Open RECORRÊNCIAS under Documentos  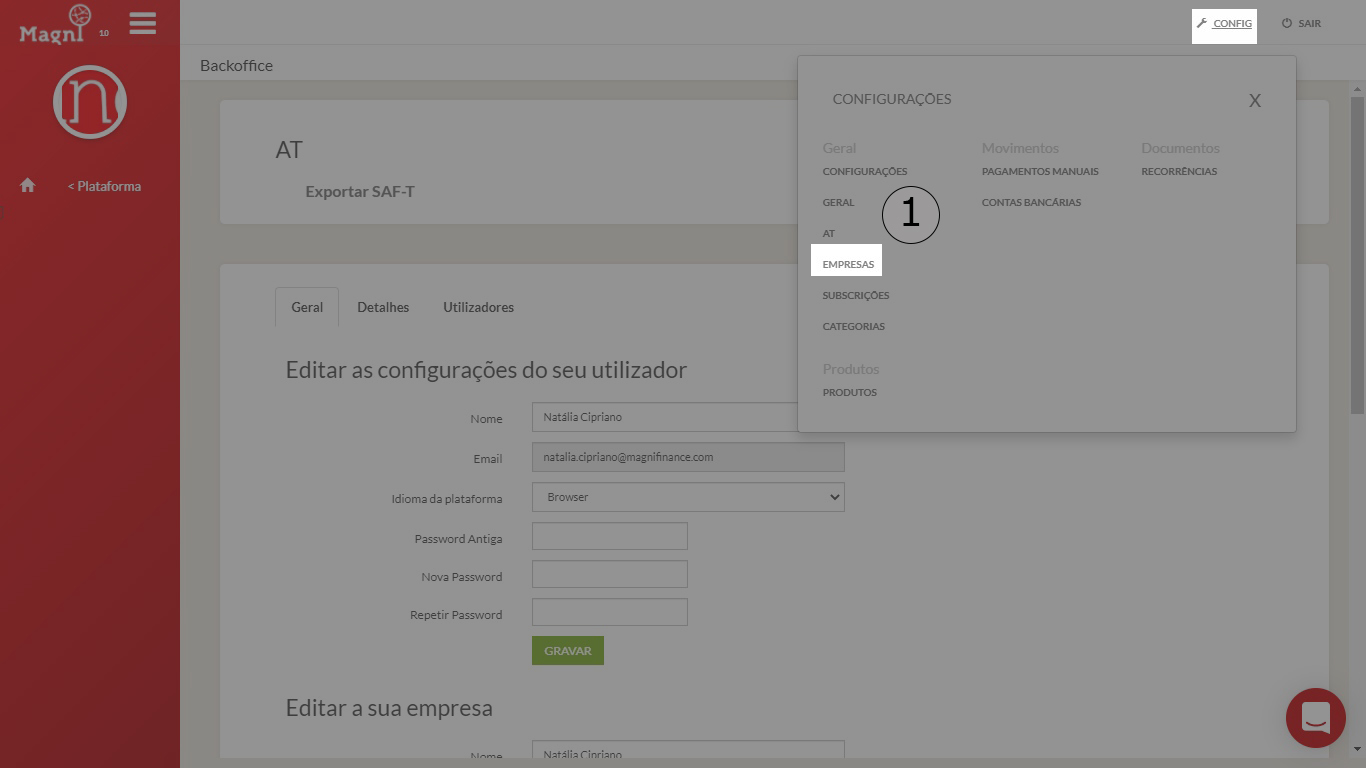click(1180, 170)
